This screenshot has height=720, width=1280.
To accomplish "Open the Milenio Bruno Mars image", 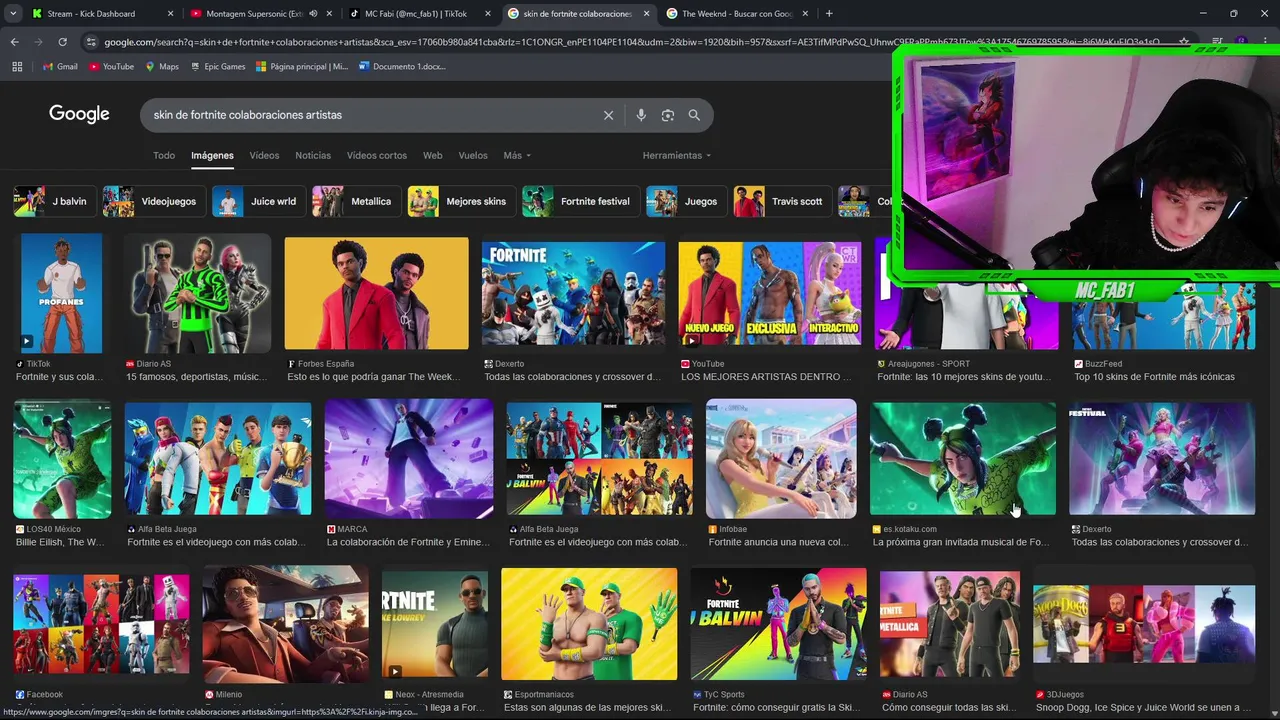I will [x=285, y=625].
